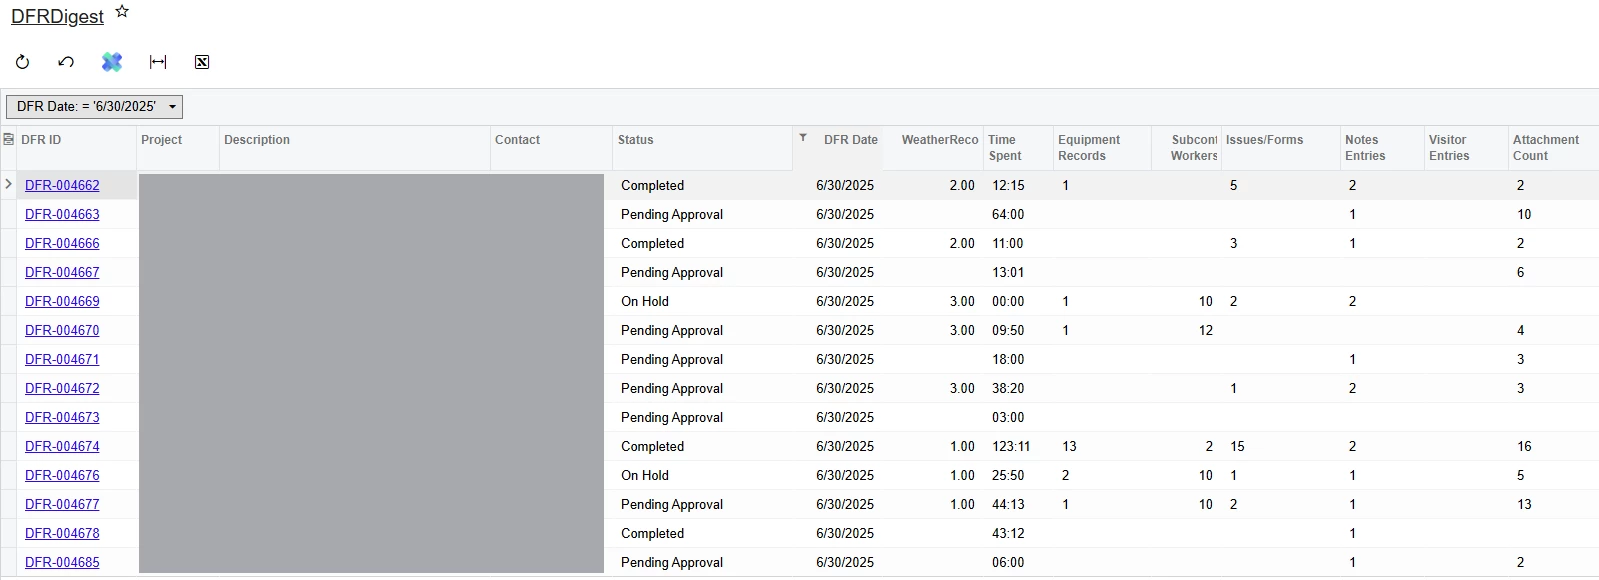Select time spent value 38:20
The image size is (1599, 580).
pyautogui.click(x=1008, y=388)
